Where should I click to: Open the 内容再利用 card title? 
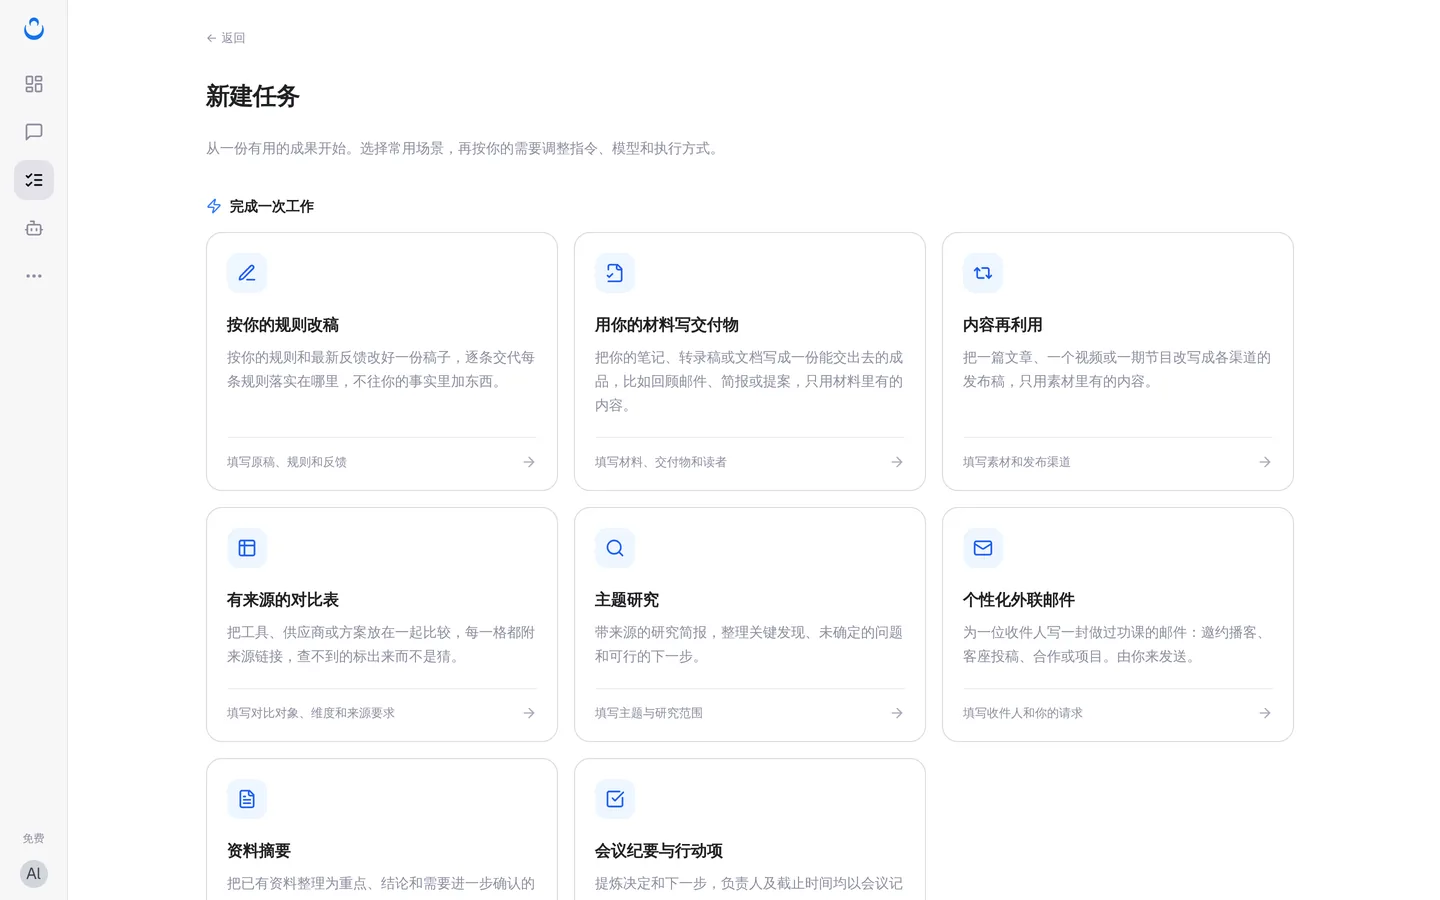coord(1003,325)
